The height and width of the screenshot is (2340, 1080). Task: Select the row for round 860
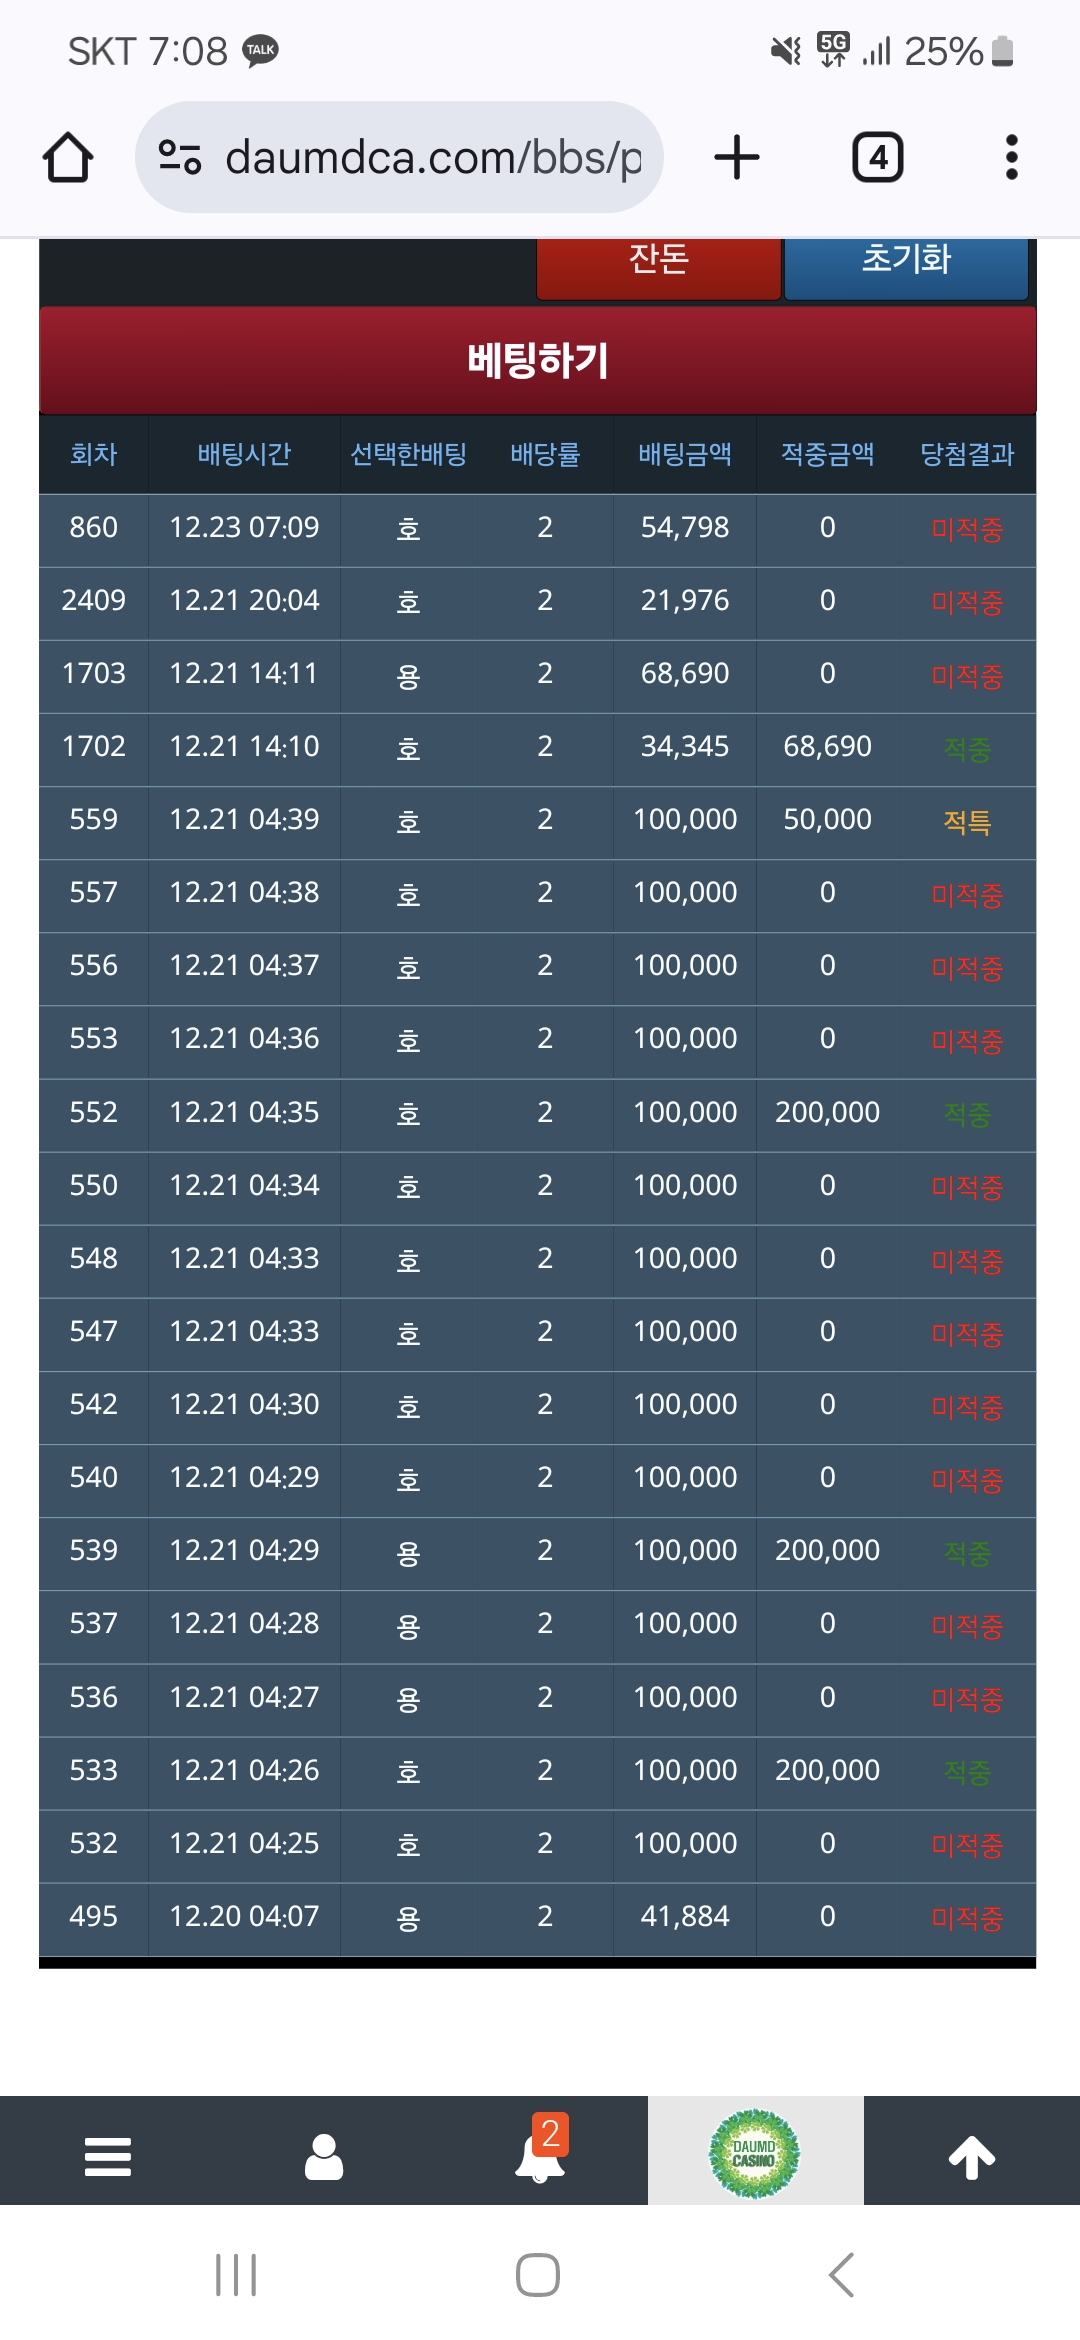(538, 528)
